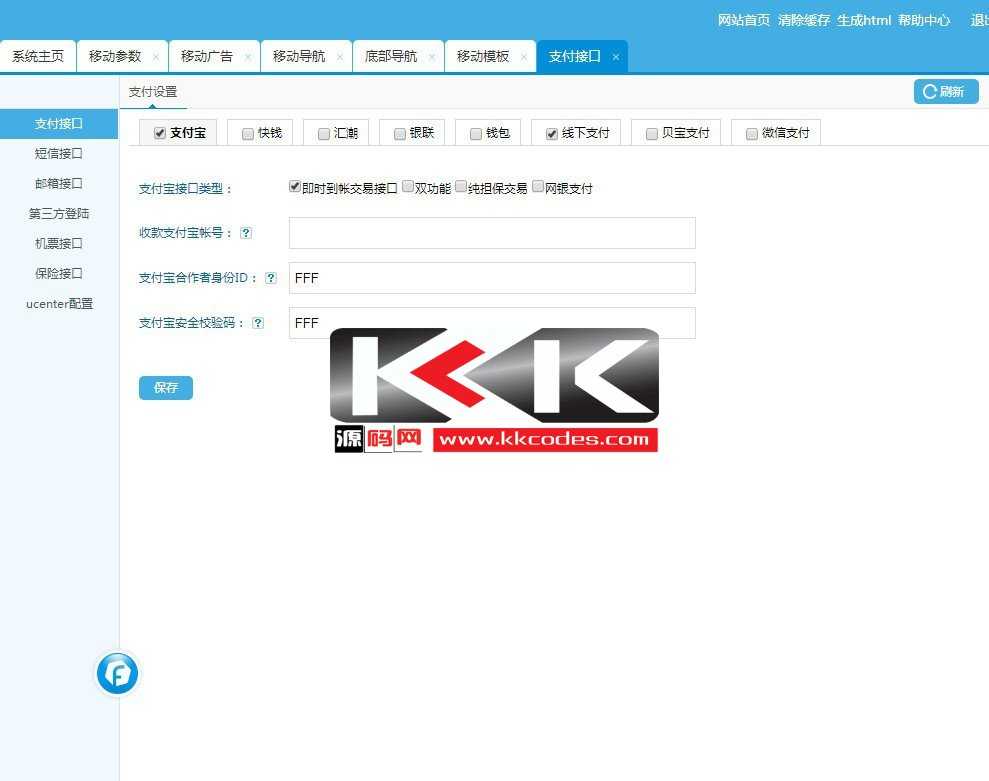The width and height of the screenshot is (989, 781).
Task: Click the 生成html link
Action: point(863,20)
